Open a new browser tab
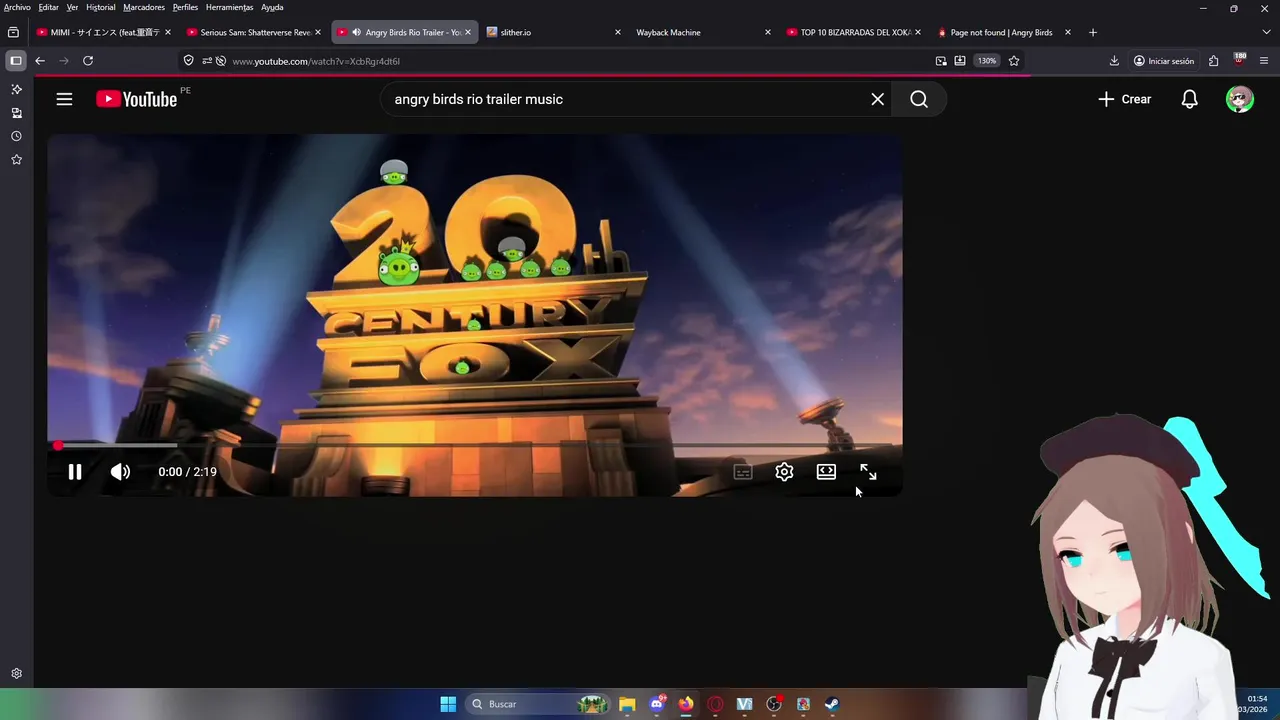The image size is (1280, 720). [x=1092, y=32]
